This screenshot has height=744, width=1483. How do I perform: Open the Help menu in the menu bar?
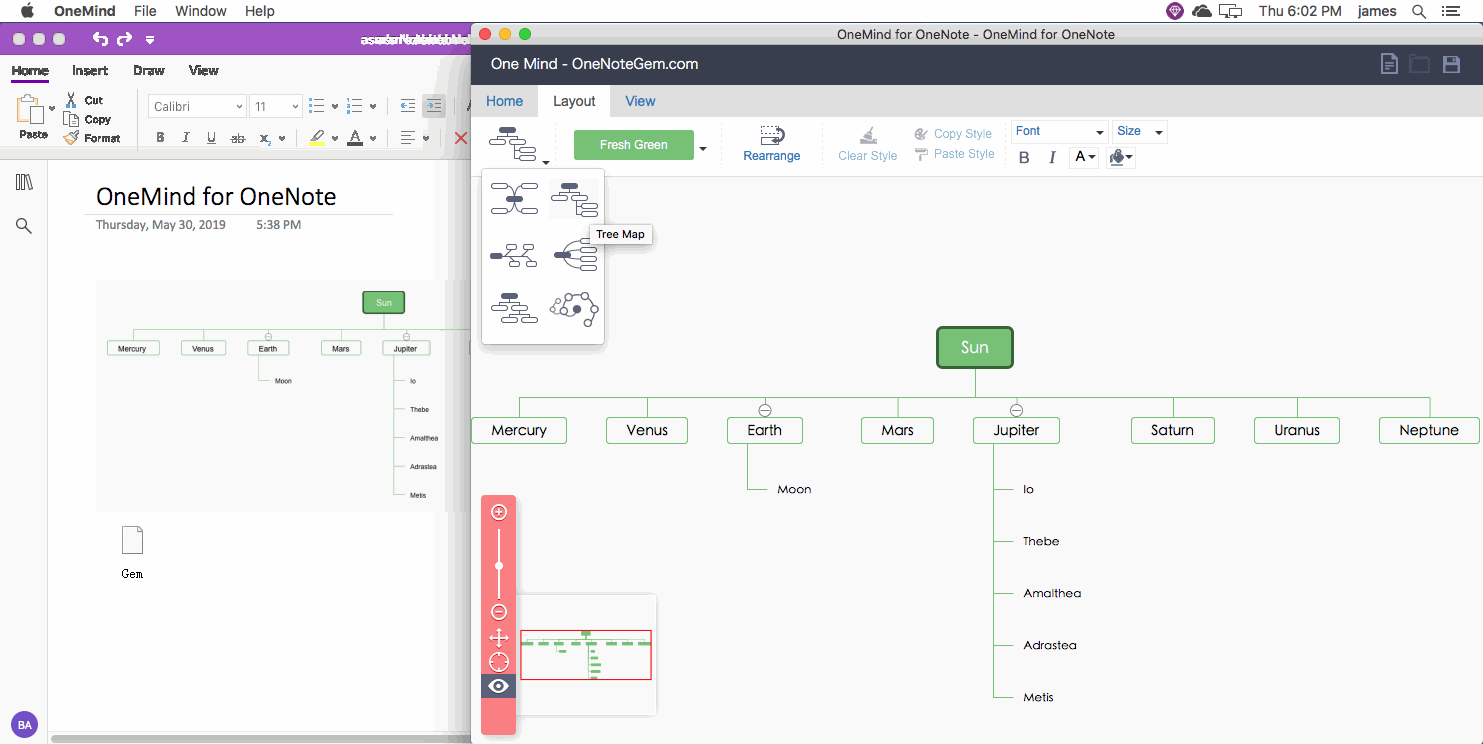[x=260, y=11]
